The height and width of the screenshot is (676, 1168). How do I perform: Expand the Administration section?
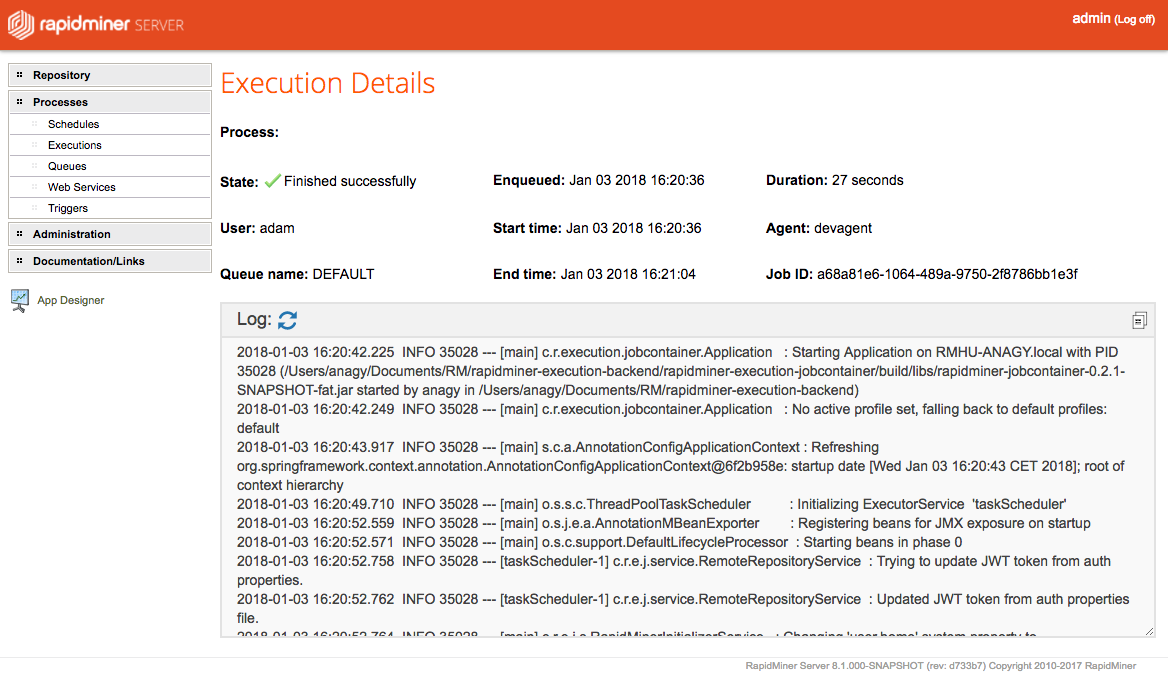(110, 234)
